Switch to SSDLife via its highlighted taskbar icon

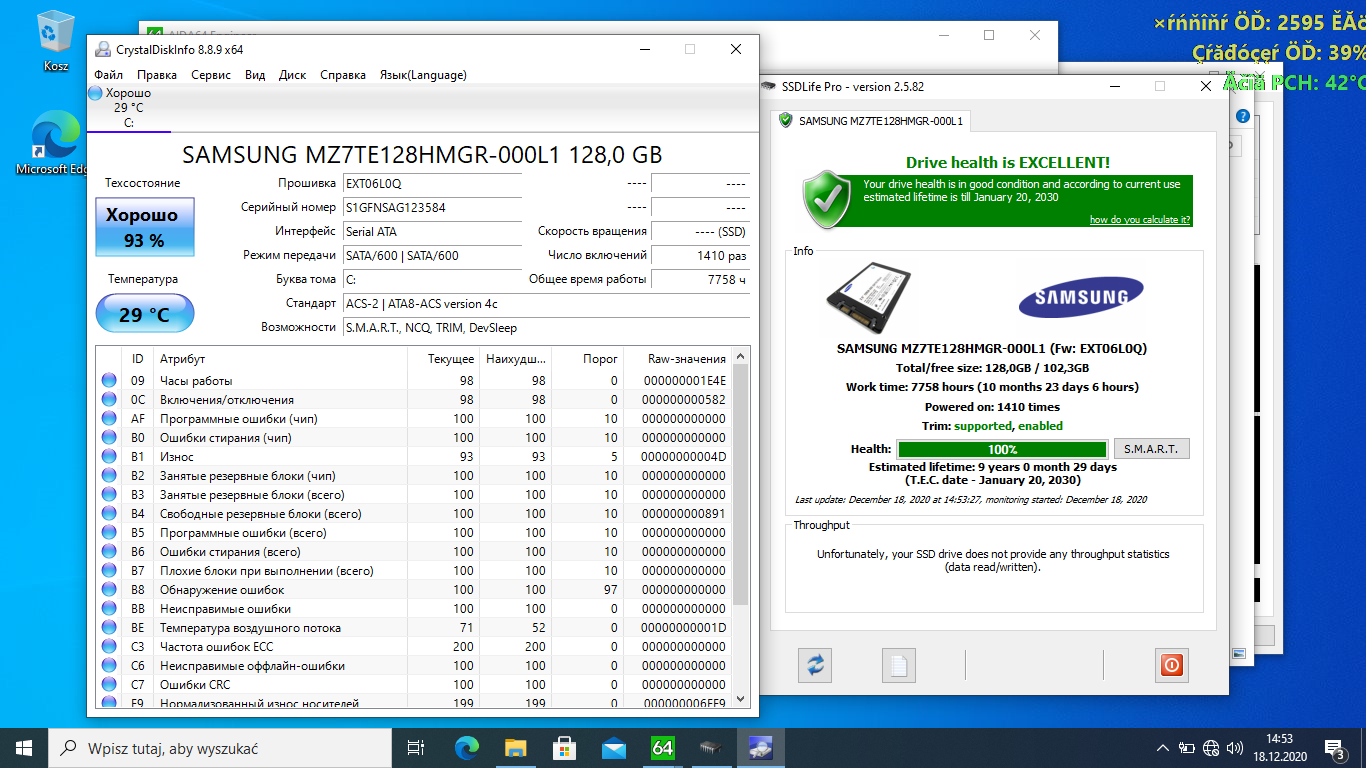click(760, 748)
